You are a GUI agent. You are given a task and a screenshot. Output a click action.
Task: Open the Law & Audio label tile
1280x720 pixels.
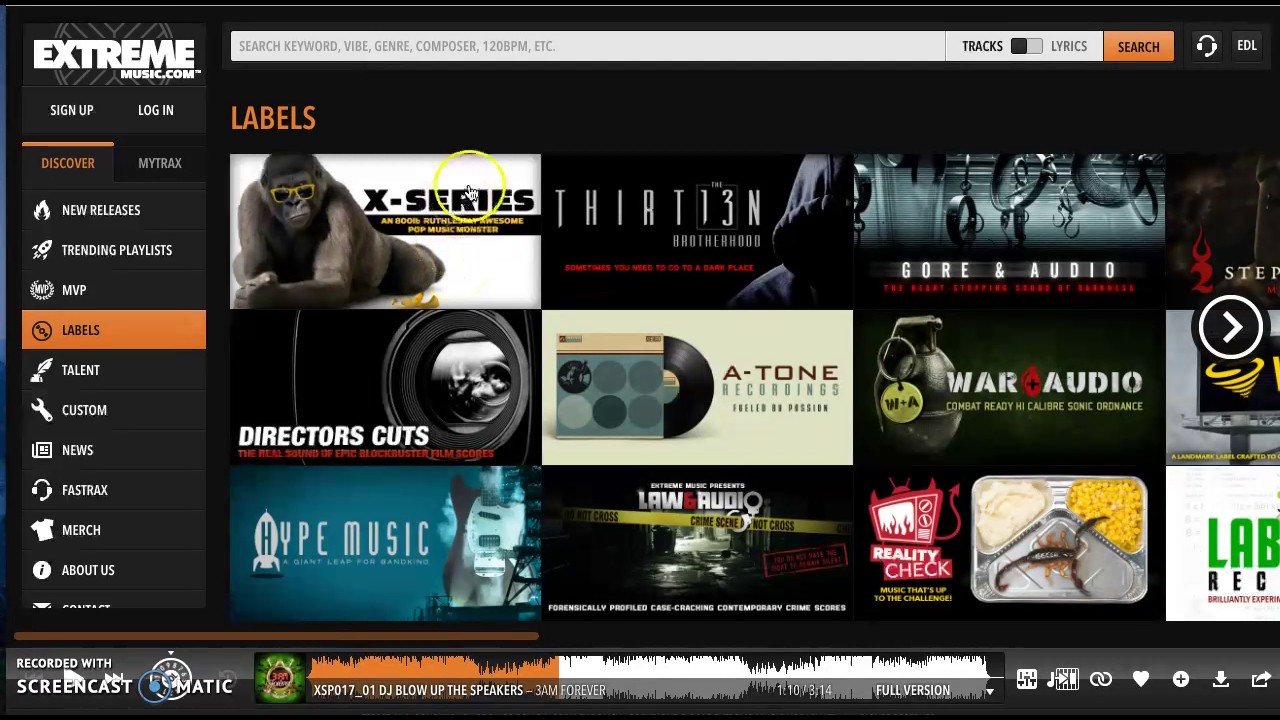(x=697, y=543)
